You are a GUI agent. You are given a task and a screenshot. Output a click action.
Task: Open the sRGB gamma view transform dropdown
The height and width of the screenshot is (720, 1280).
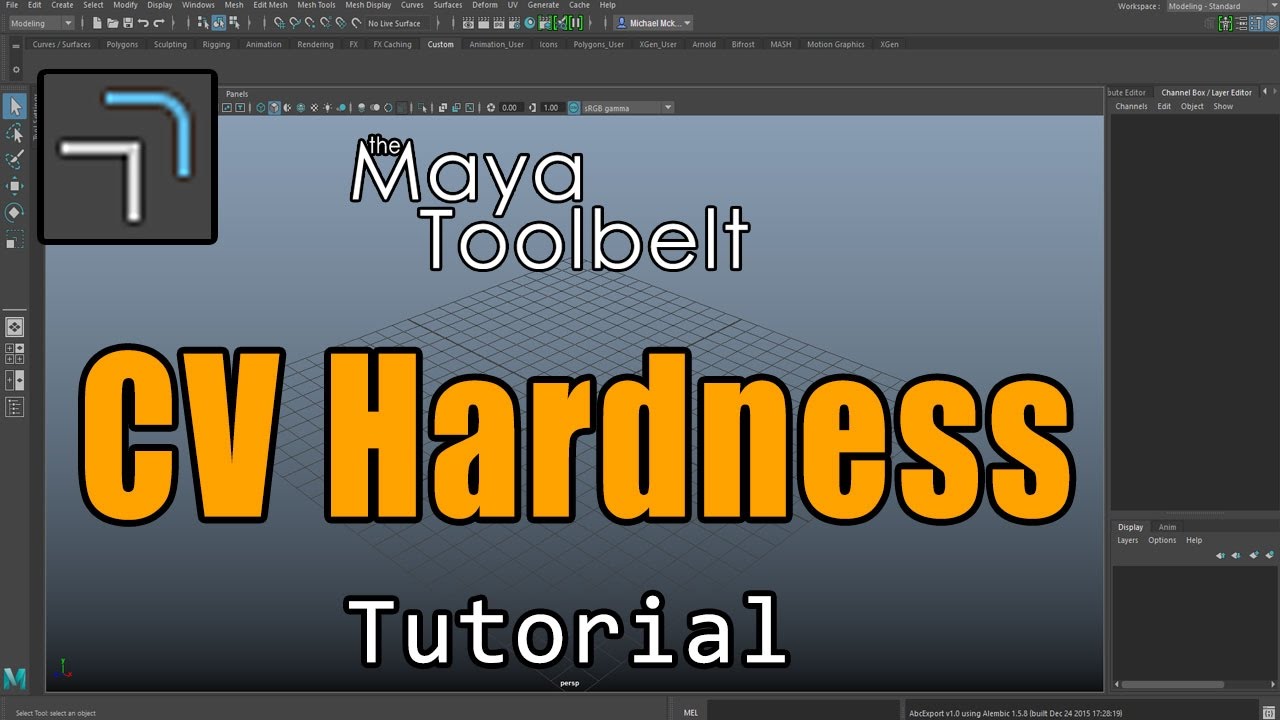tap(627, 107)
